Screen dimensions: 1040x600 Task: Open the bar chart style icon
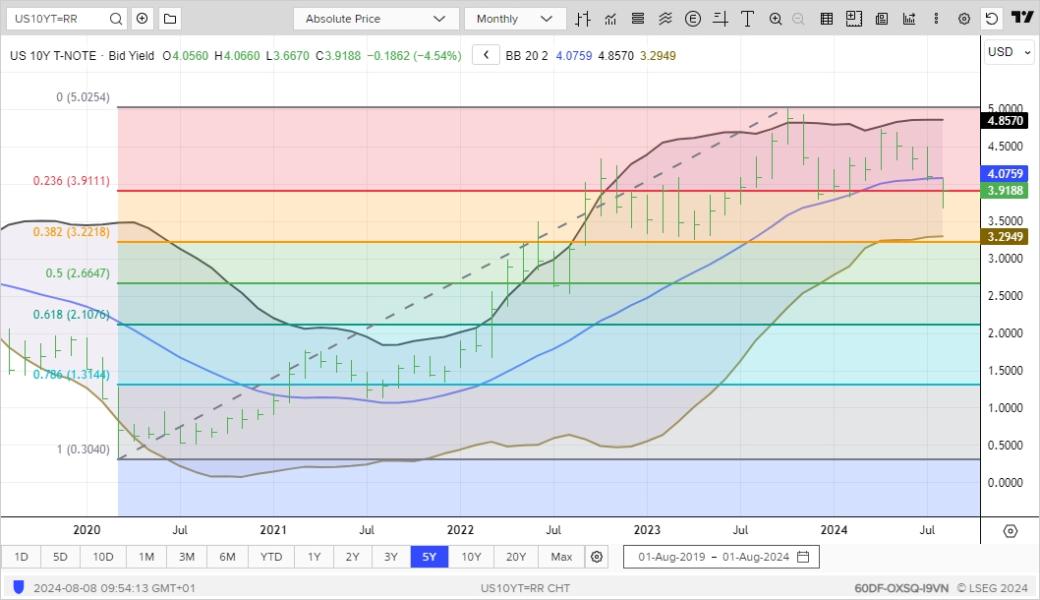pyautogui.click(x=582, y=19)
